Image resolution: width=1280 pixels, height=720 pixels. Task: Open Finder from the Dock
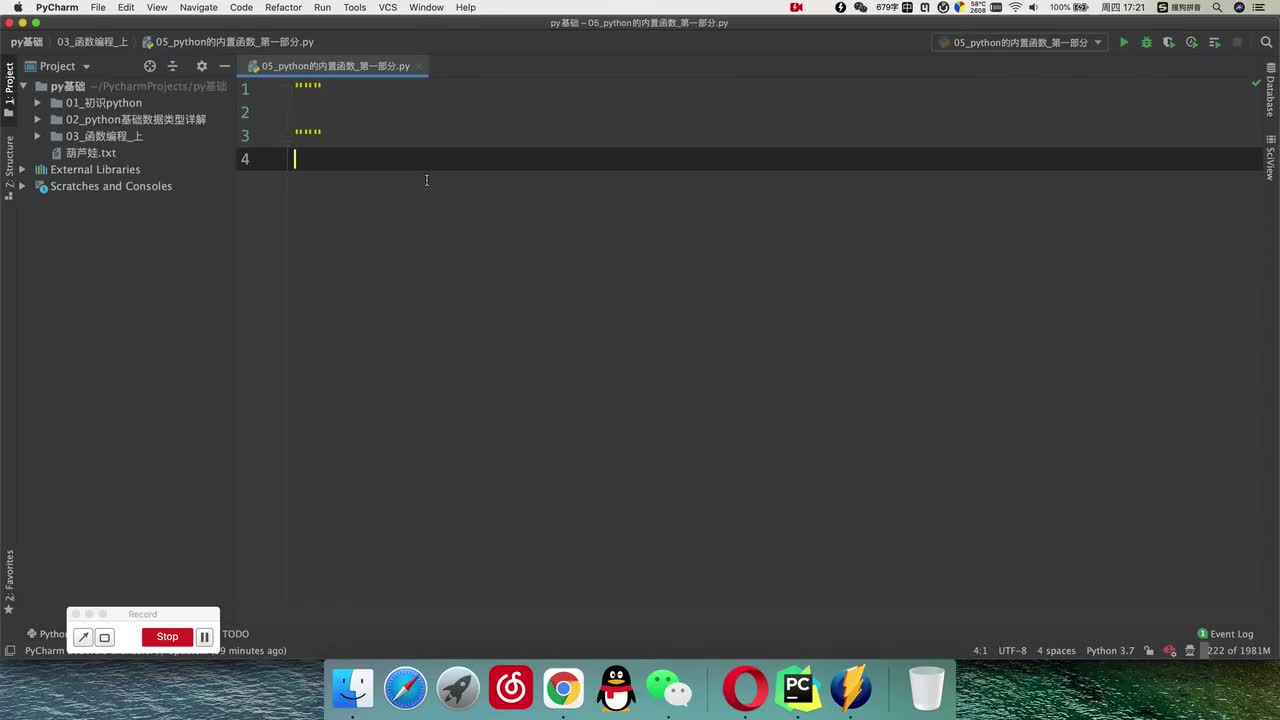(x=353, y=689)
